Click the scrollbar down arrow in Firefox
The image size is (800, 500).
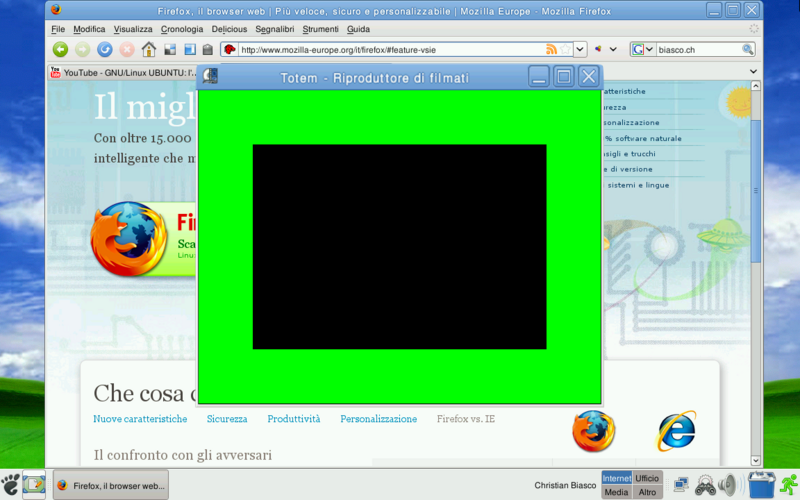tap(756, 461)
